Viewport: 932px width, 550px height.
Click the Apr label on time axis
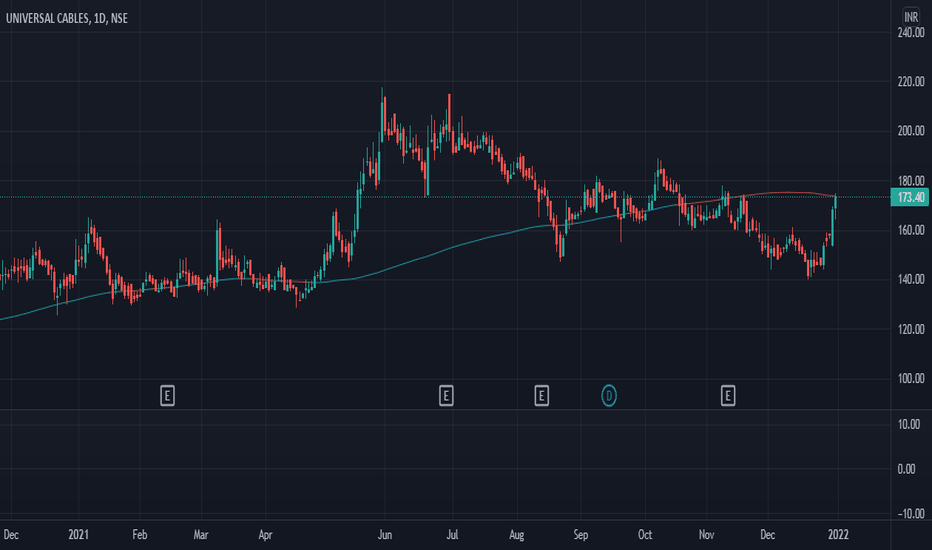[265, 535]
